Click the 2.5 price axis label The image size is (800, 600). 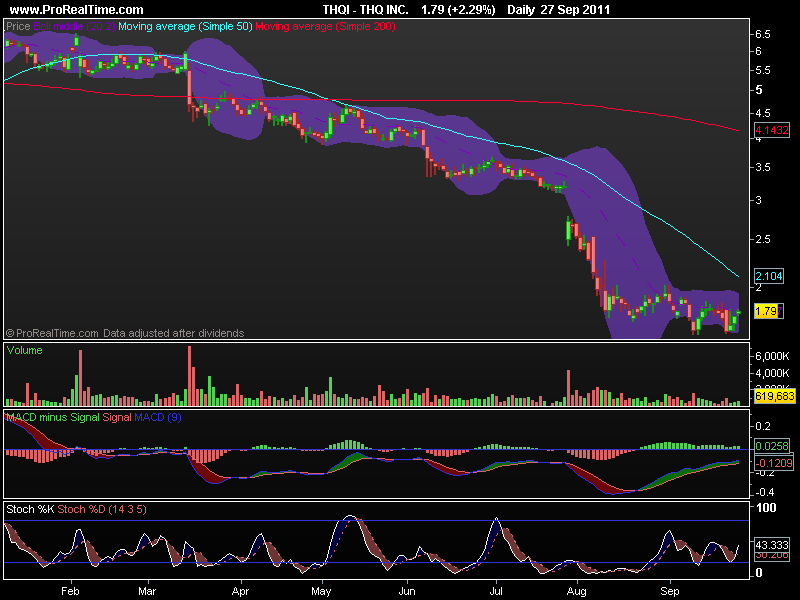click(x=763, y=239)
